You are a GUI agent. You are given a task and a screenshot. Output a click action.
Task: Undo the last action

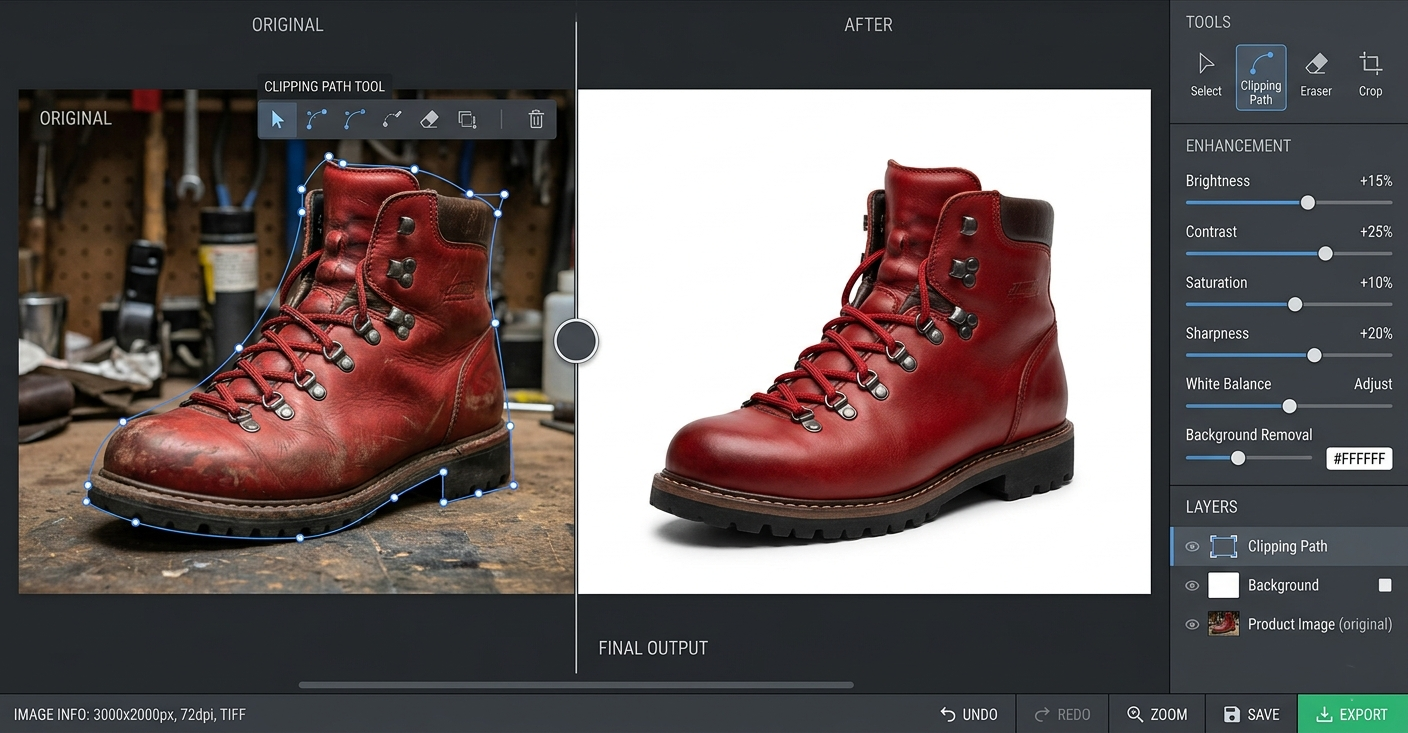[969, 714]
